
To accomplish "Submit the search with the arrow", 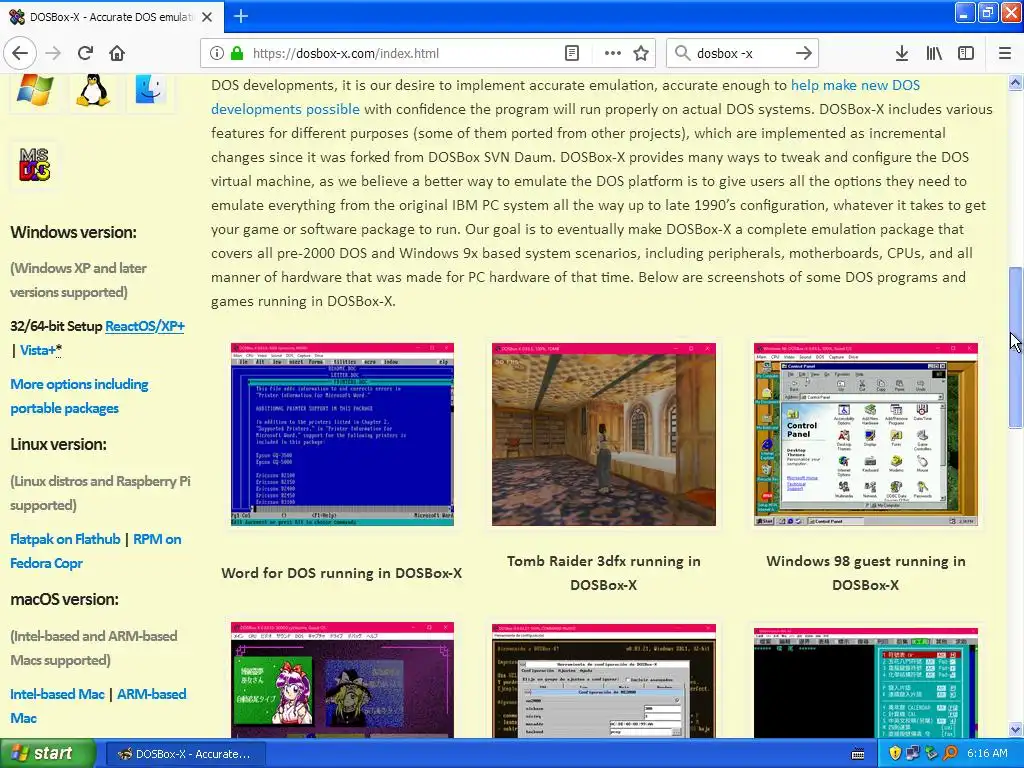I will tap(804, 54).
